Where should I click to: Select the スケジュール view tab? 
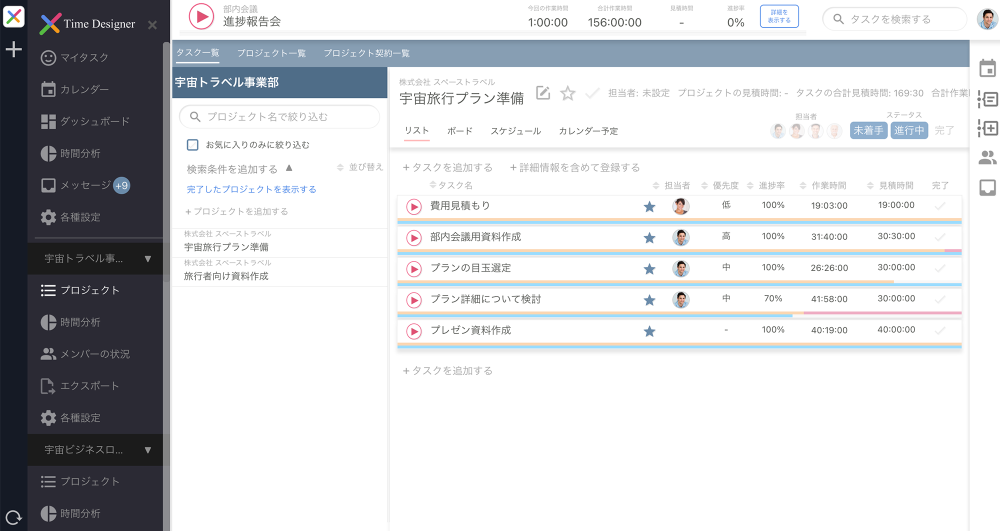(x=515, y=131)
